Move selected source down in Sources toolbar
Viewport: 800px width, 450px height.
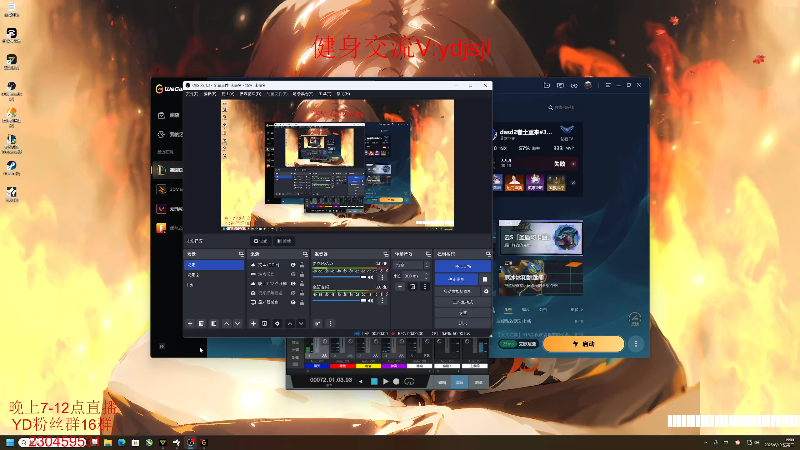tap(301, 323)
